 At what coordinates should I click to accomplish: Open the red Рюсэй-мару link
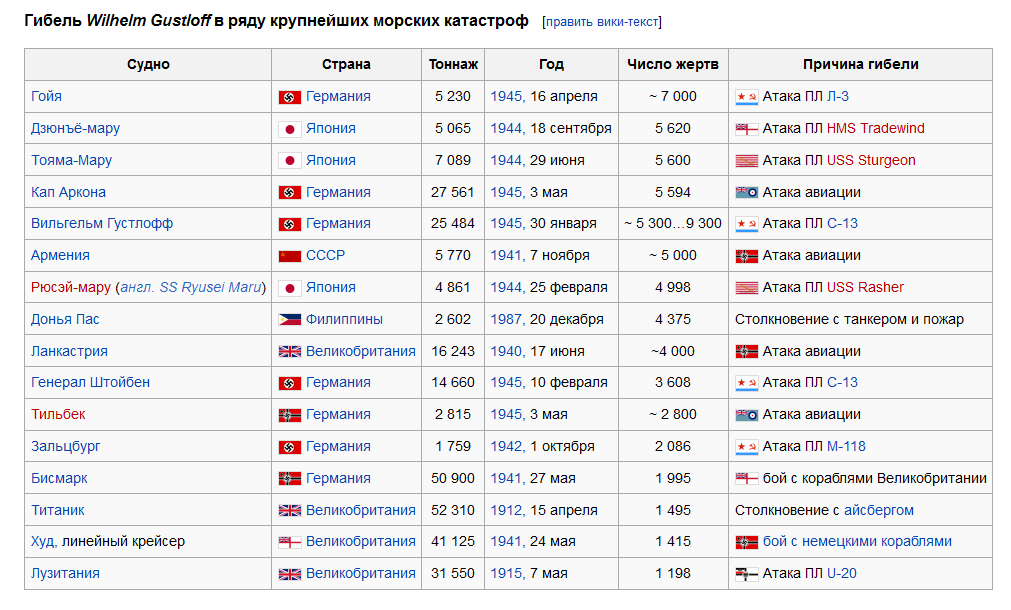point(71,288)
